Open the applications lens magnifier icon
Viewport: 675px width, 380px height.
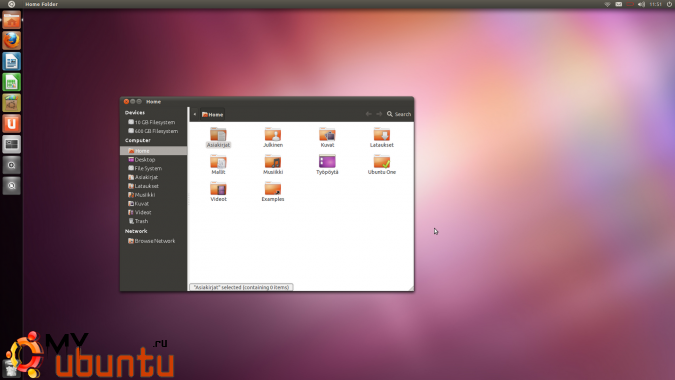(12, 165)
